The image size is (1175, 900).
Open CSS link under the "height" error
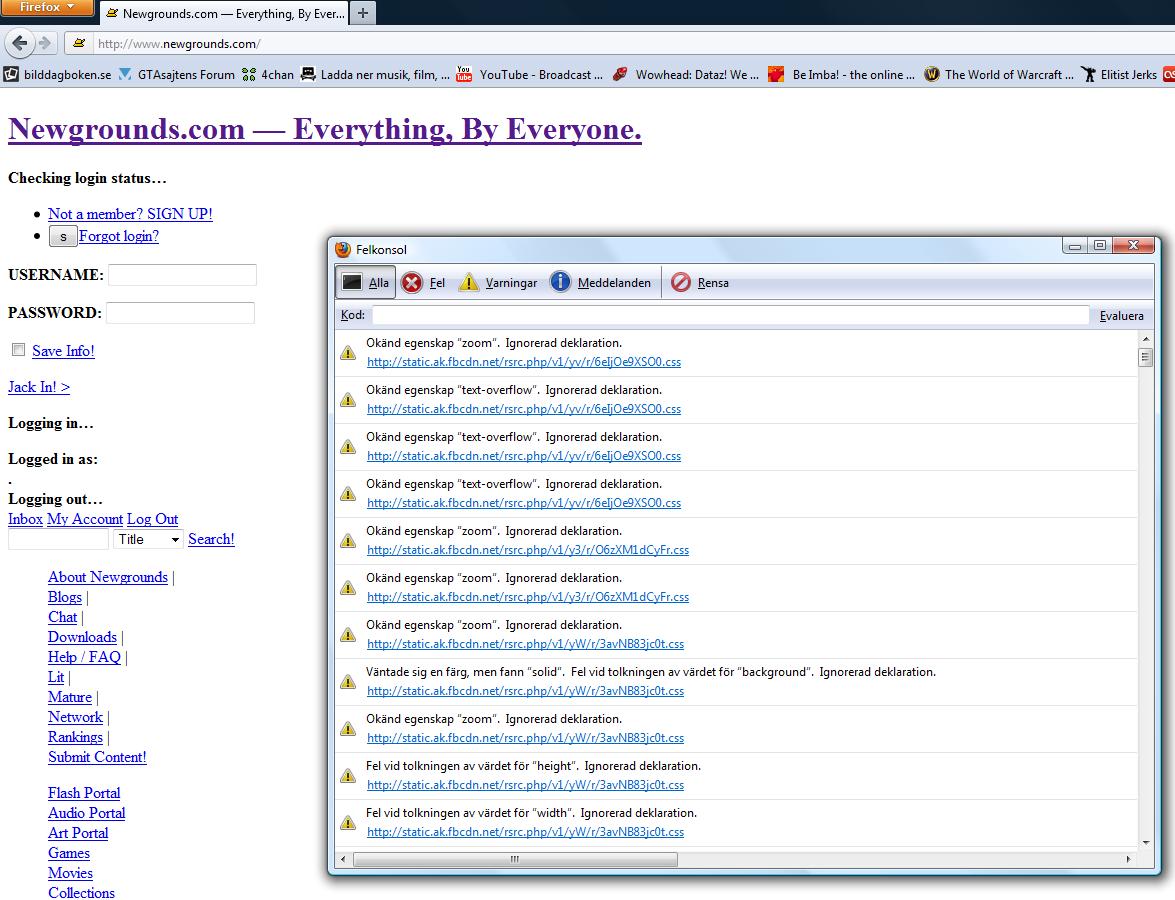525,785
